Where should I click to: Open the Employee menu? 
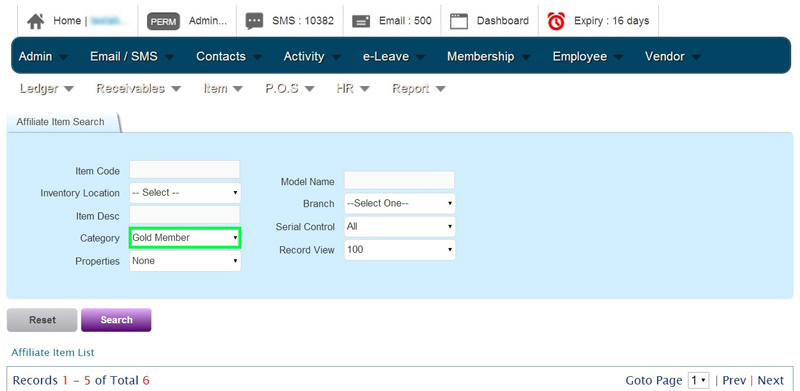[588, 56]
